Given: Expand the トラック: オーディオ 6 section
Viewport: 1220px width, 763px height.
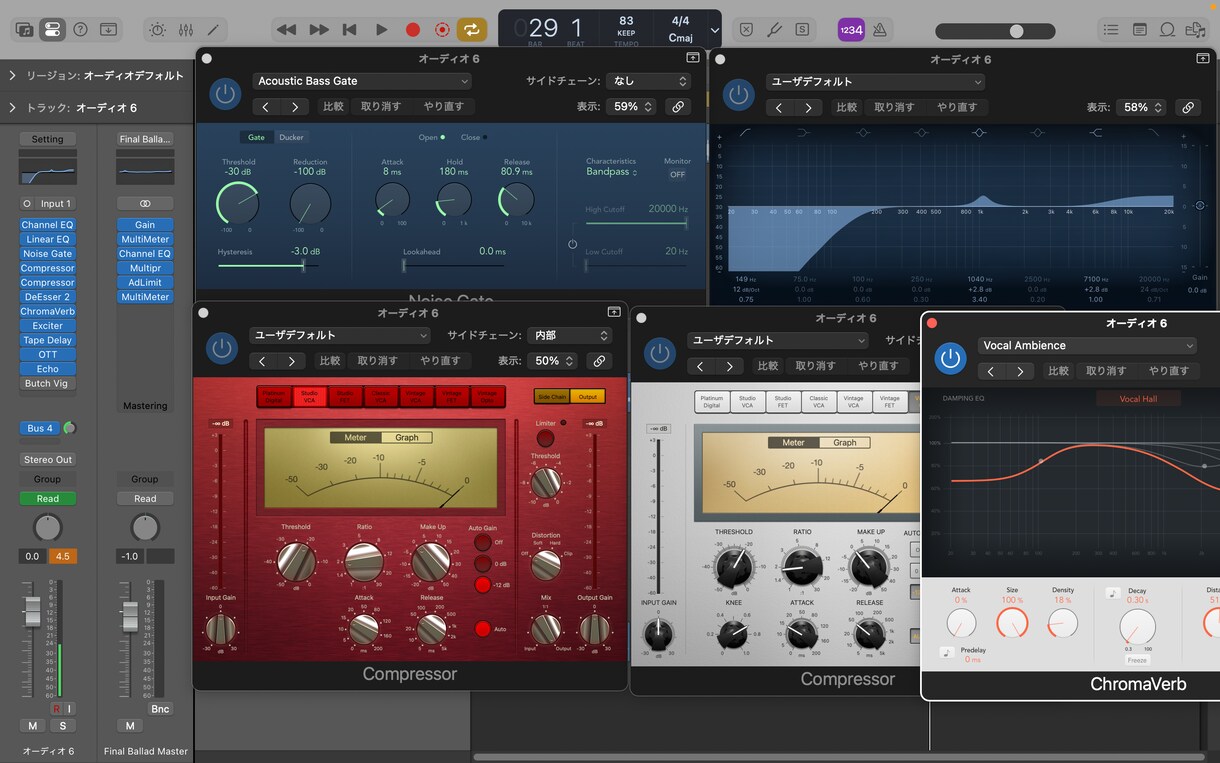Looking at the screenshot, I should click(x=13, y=107).
